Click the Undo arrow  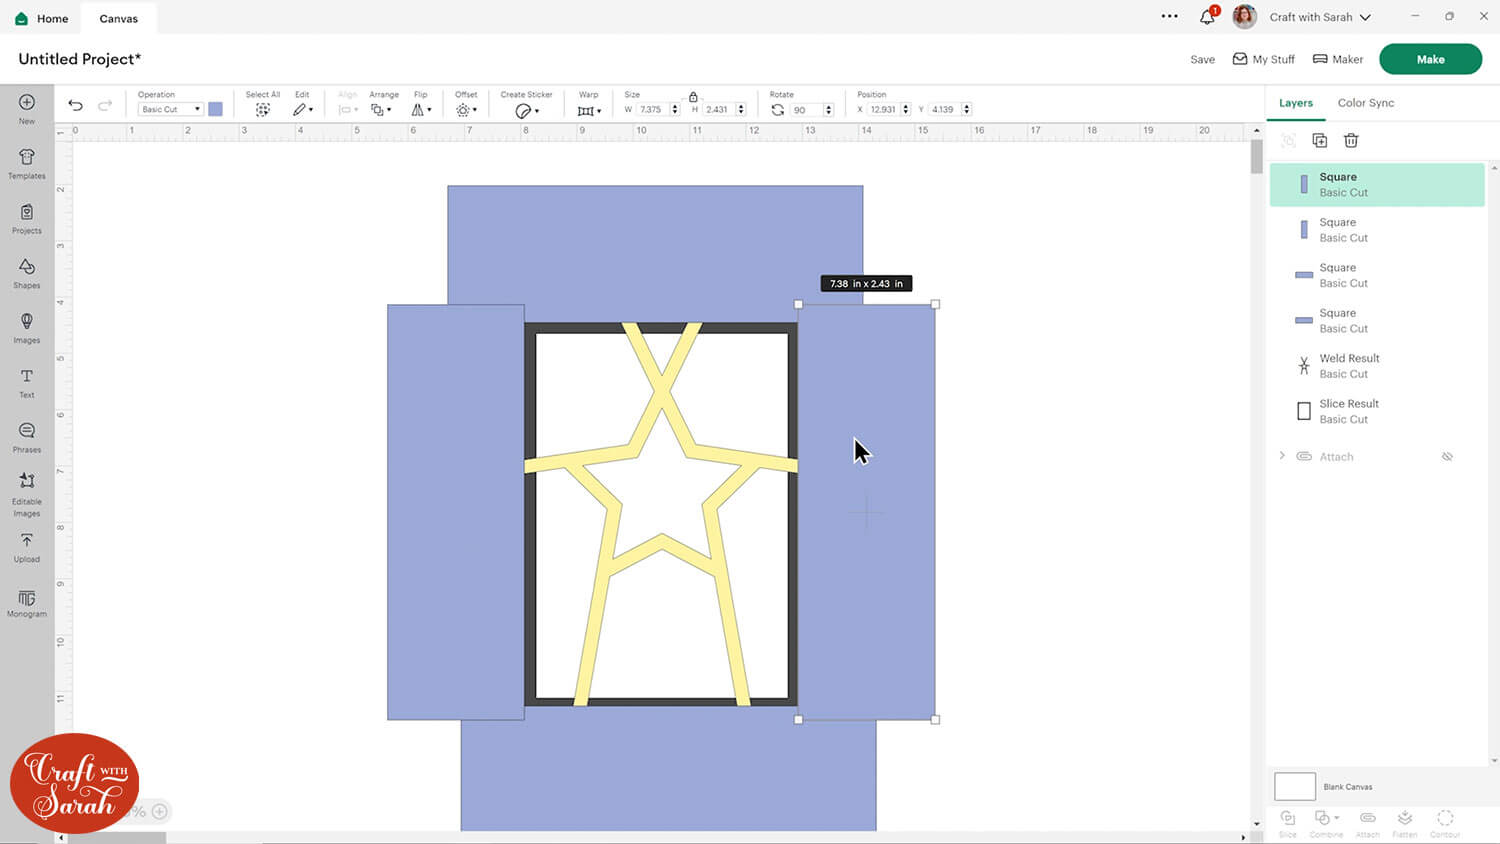point(75,105)
